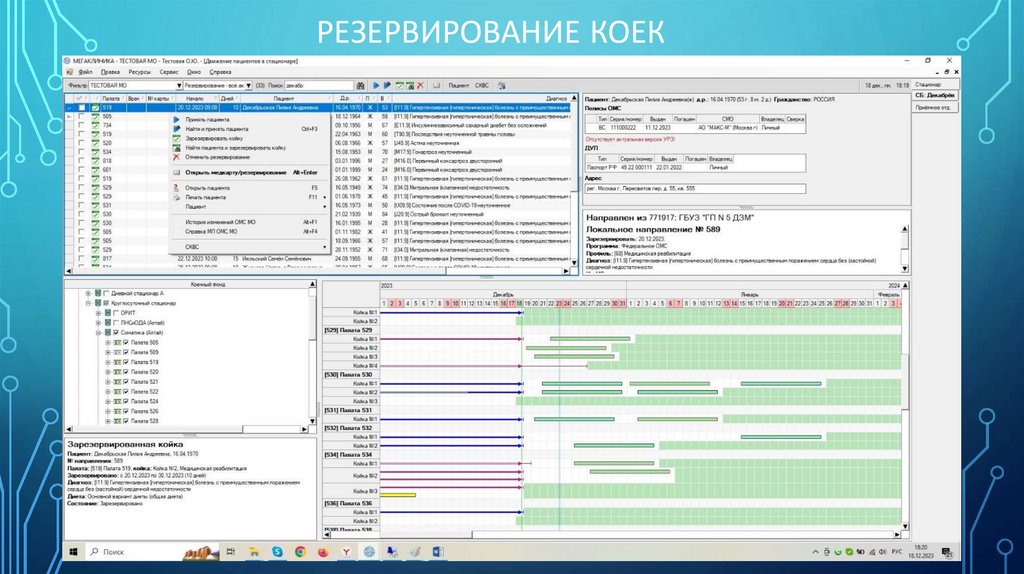Click the red X cancel reservation toolbar icon
The image size is (1024, 574).
coord(421,86)
